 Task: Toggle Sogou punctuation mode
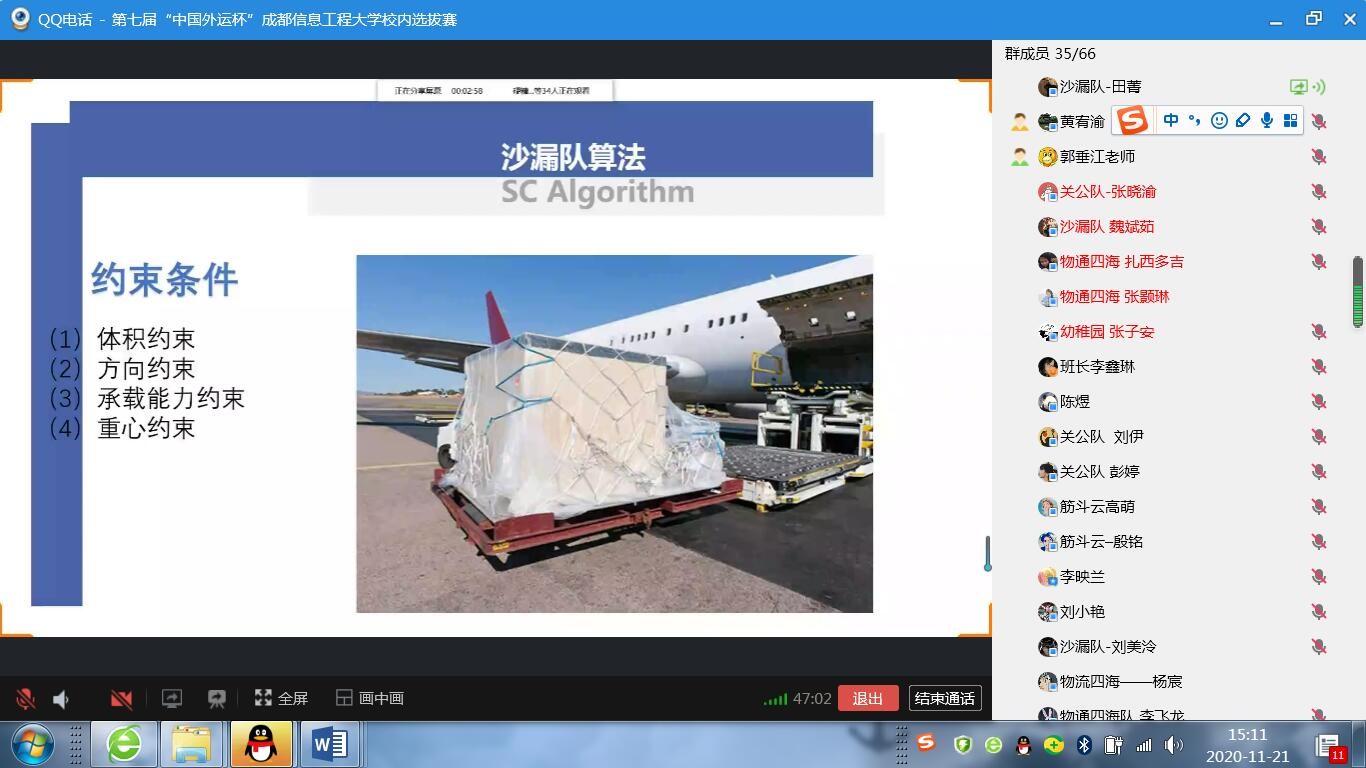pyautogui.click(x=1195, y=121)
